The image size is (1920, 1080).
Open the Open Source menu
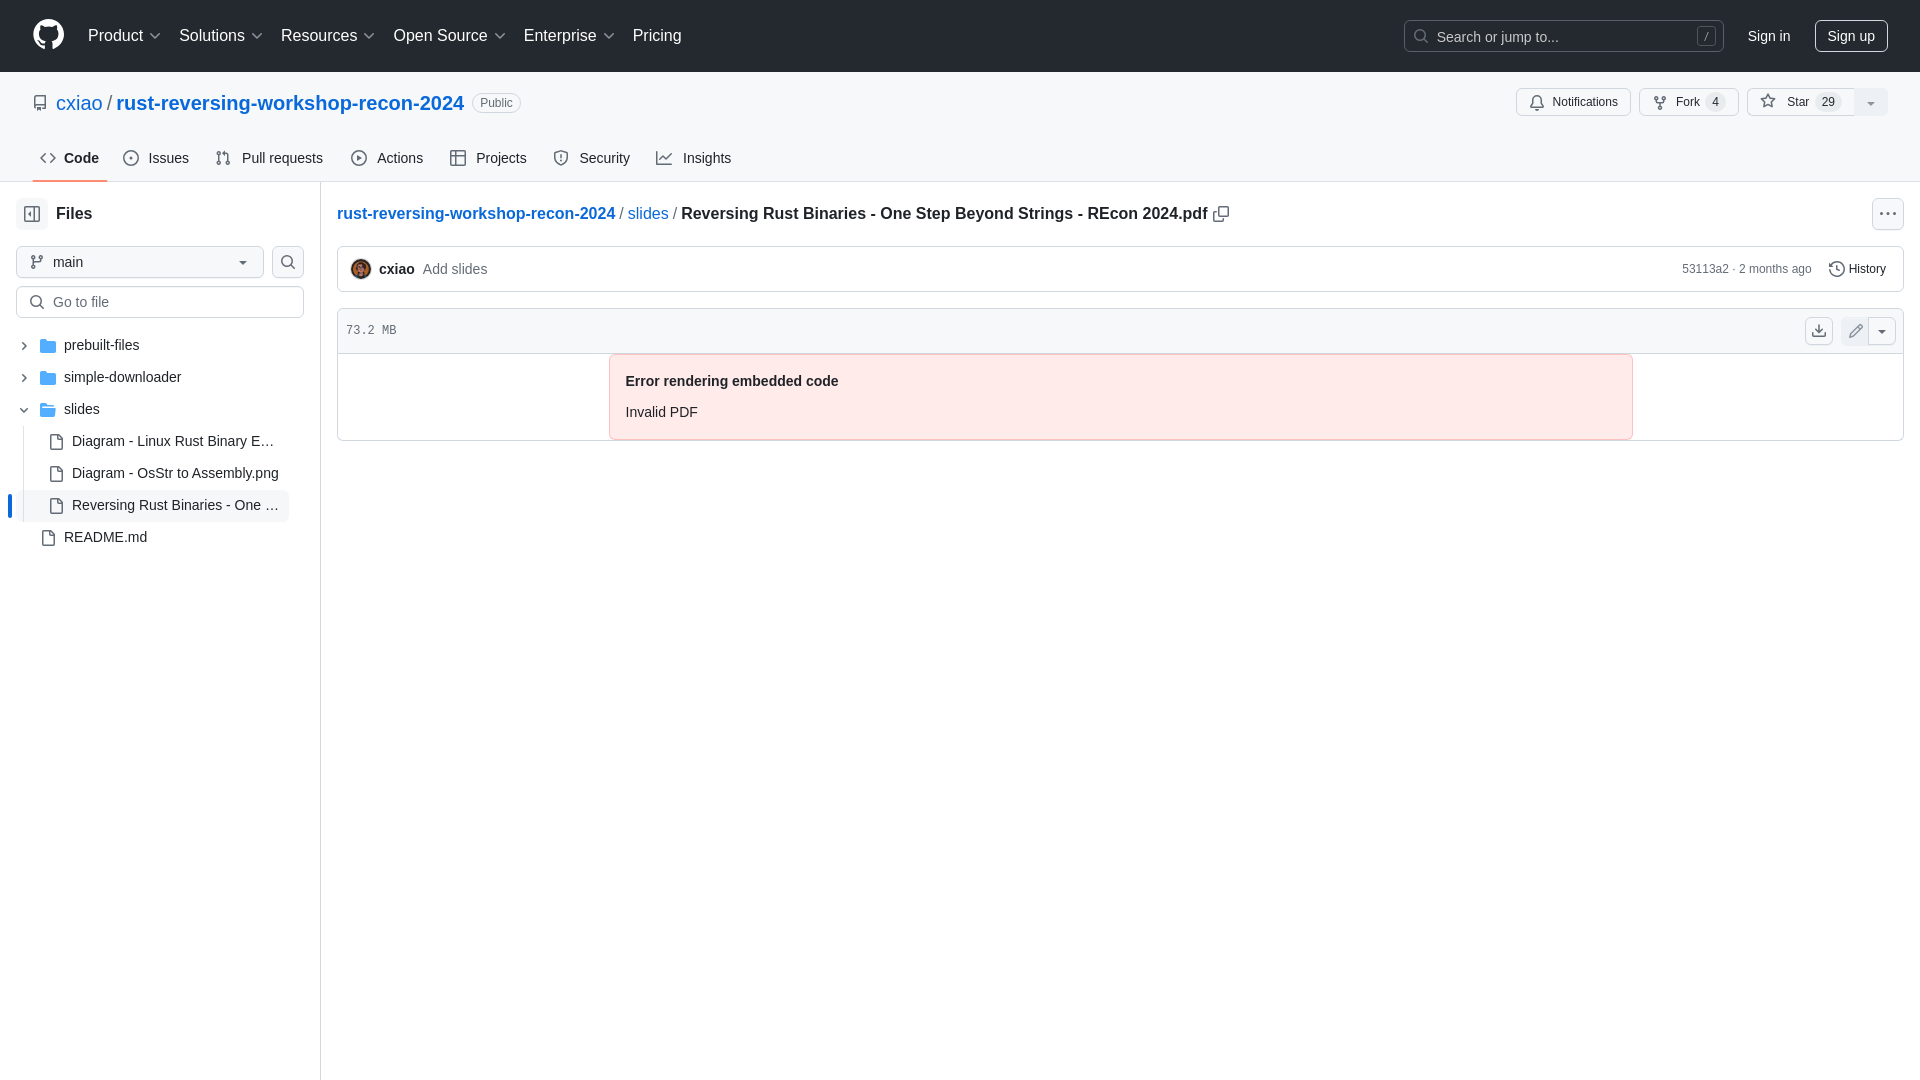[449, 35]
